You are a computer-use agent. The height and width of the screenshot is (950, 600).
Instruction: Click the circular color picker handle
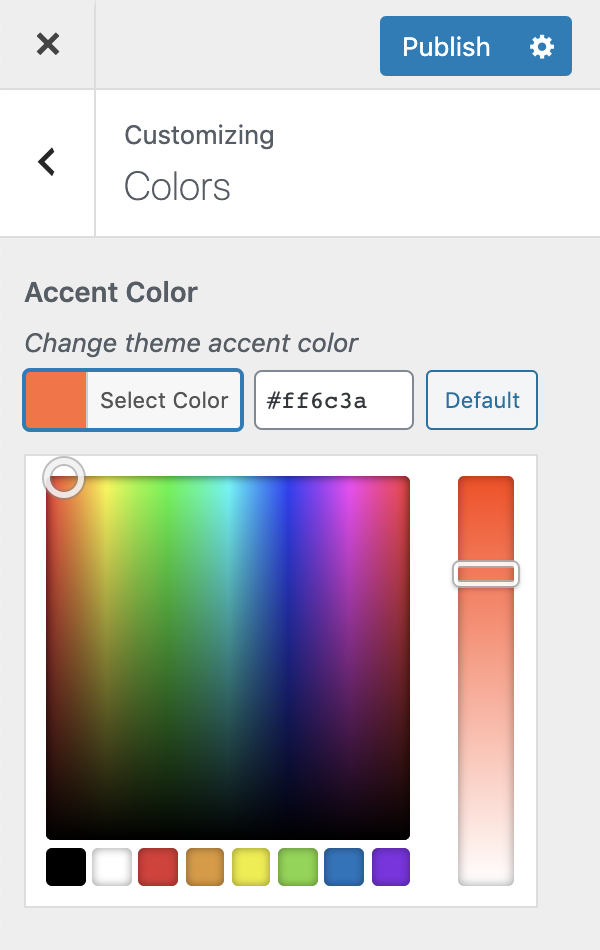click(64, 477)
